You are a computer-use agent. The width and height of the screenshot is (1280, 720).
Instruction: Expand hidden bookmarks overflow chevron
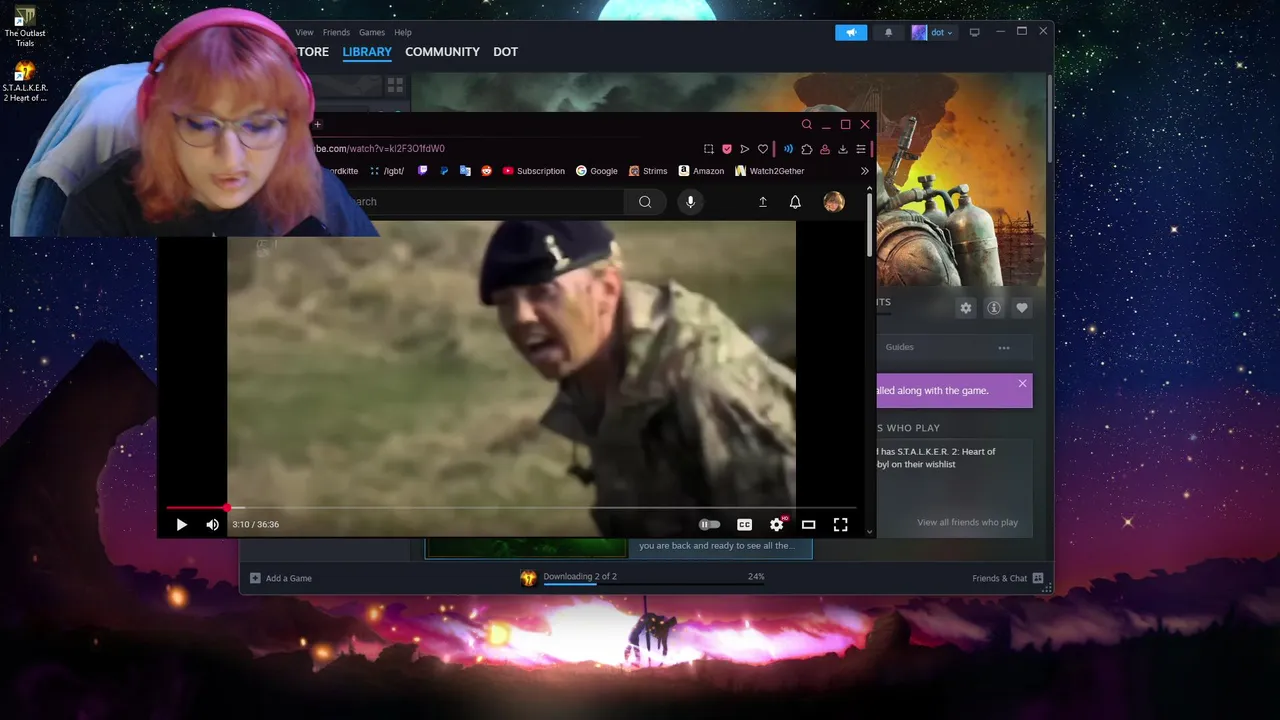(864, 171)
